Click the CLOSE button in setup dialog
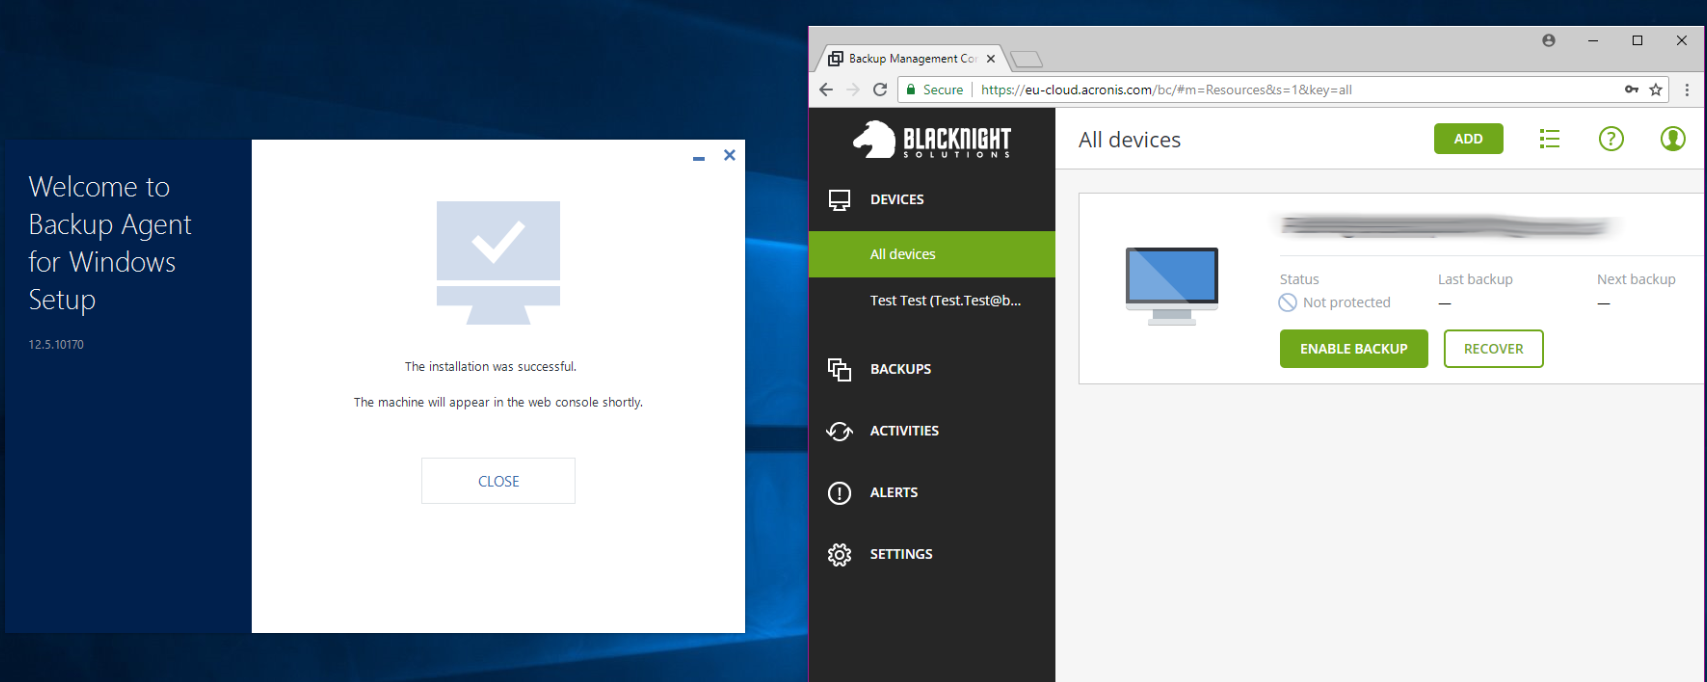1707x682 pixels. point(498,481)
